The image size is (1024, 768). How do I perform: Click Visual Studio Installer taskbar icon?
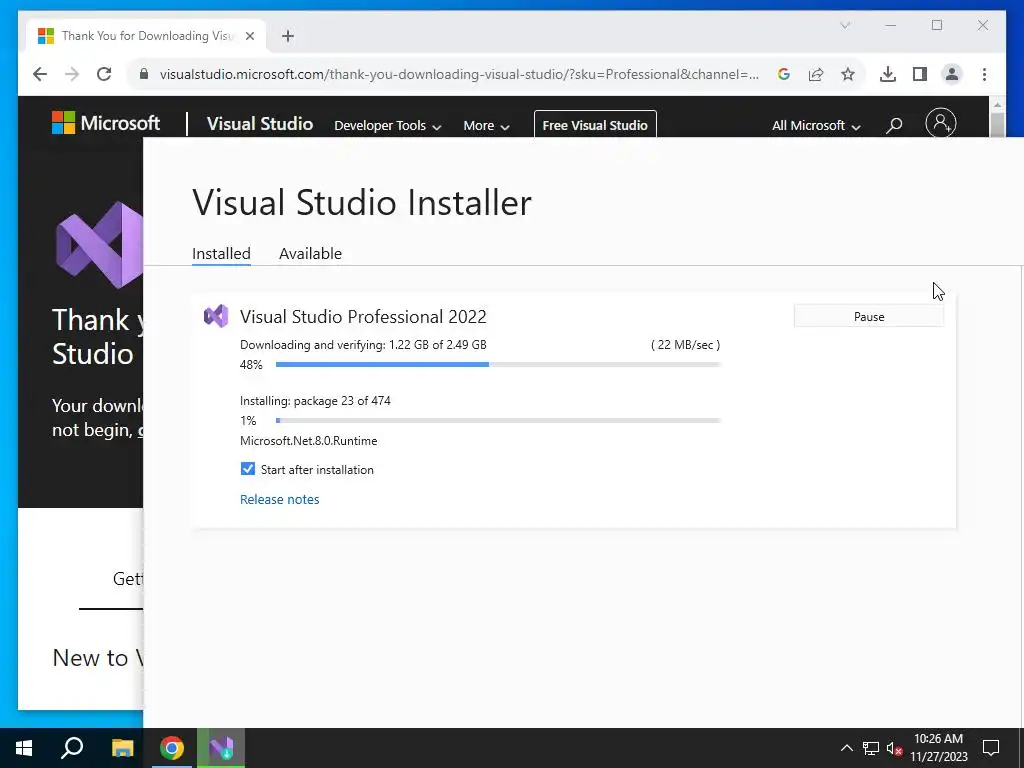[221, 748]
